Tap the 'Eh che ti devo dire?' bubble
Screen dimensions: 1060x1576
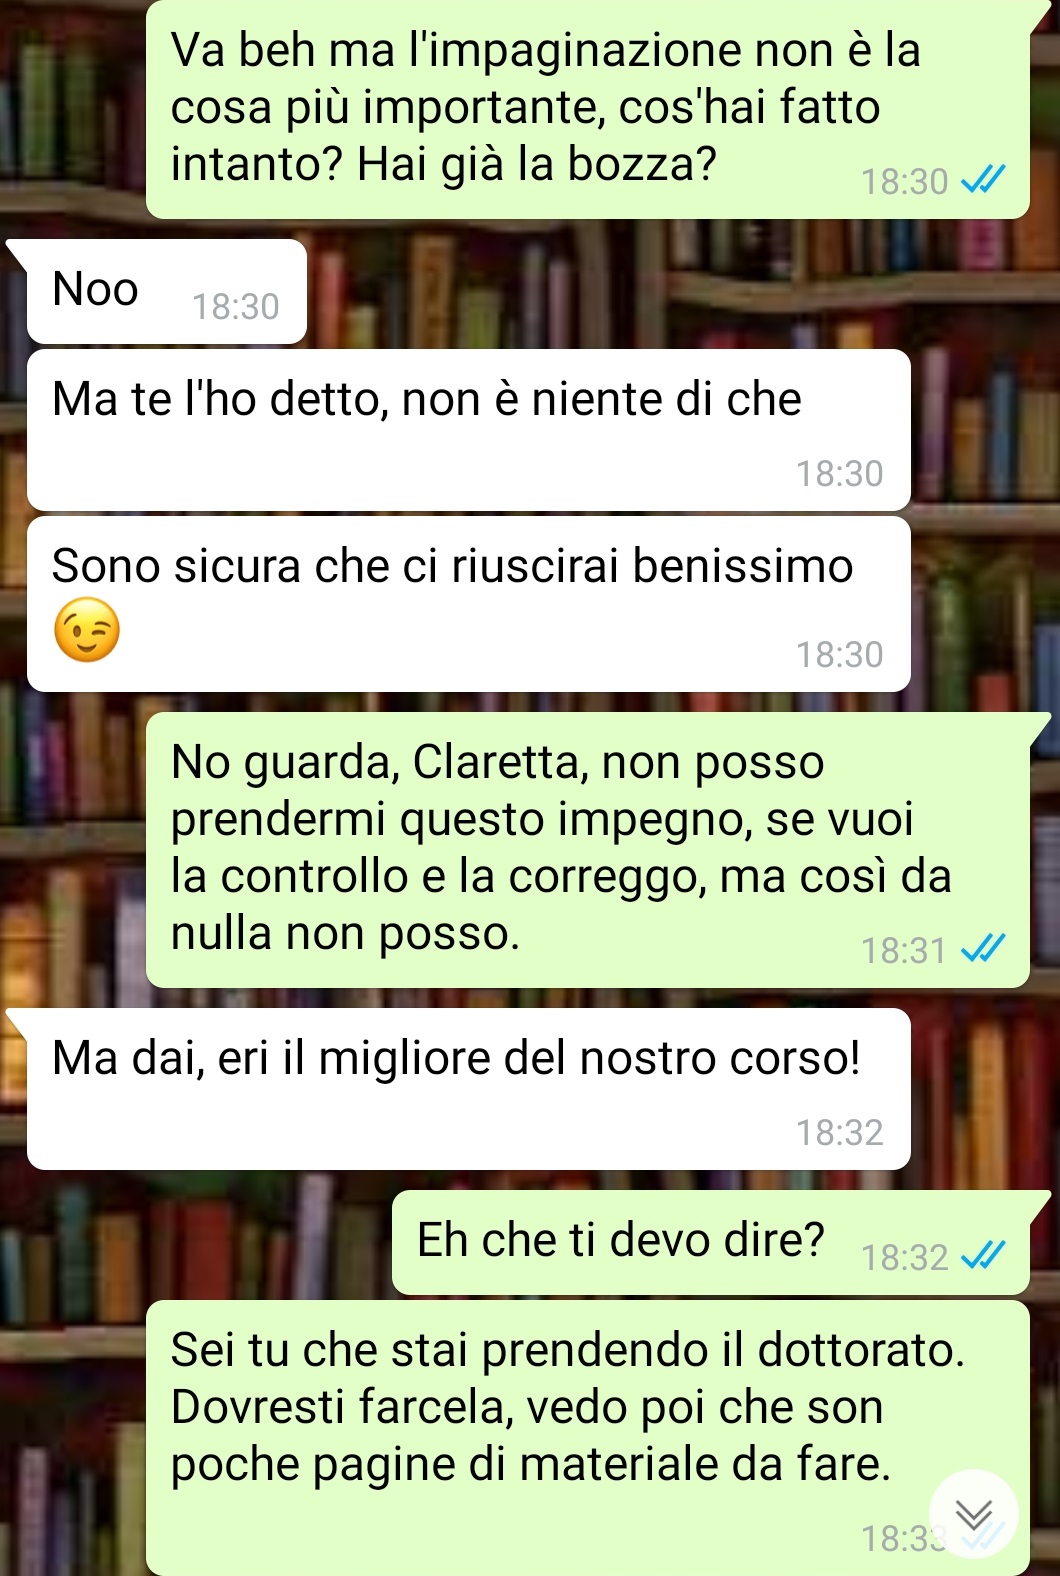tap(711, 1243)
